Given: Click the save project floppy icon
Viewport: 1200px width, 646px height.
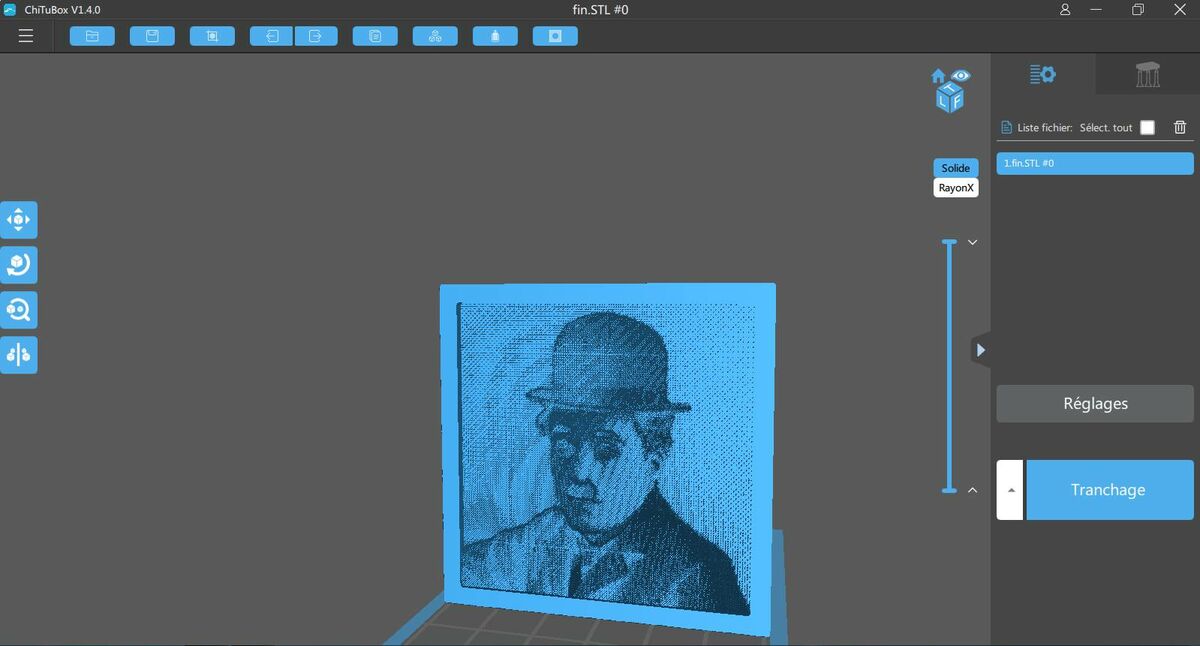Looking at the screenshot, I should pyautogui.click(x=152, y=36).
